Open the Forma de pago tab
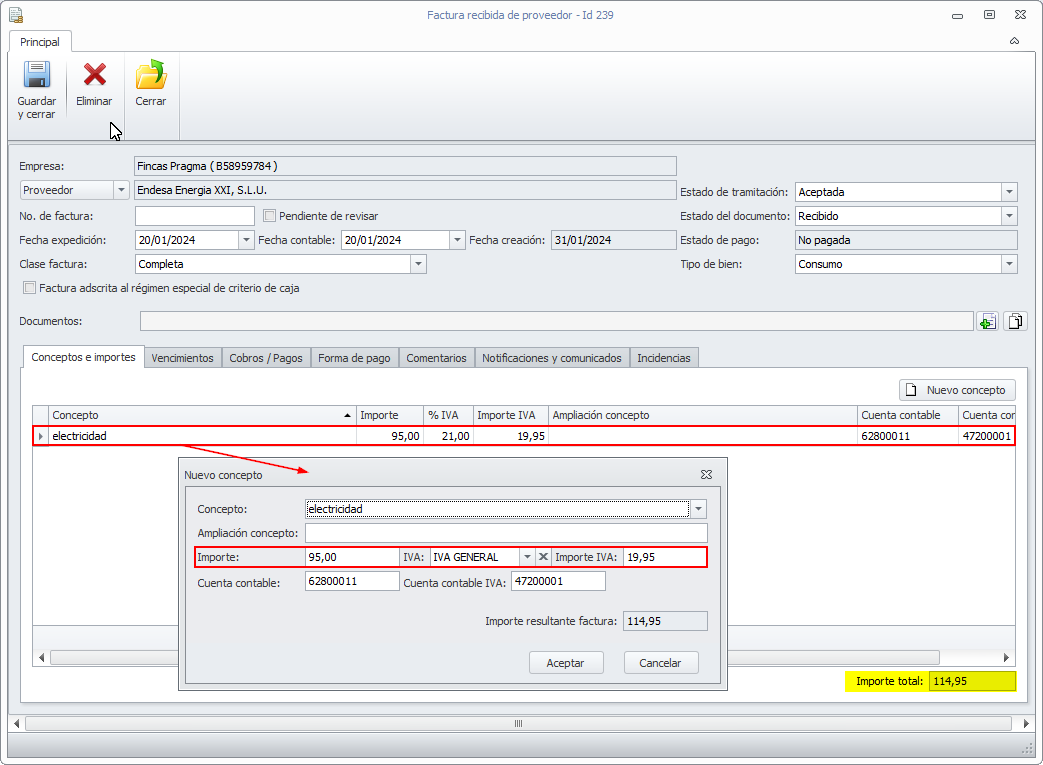 [354, 358]
